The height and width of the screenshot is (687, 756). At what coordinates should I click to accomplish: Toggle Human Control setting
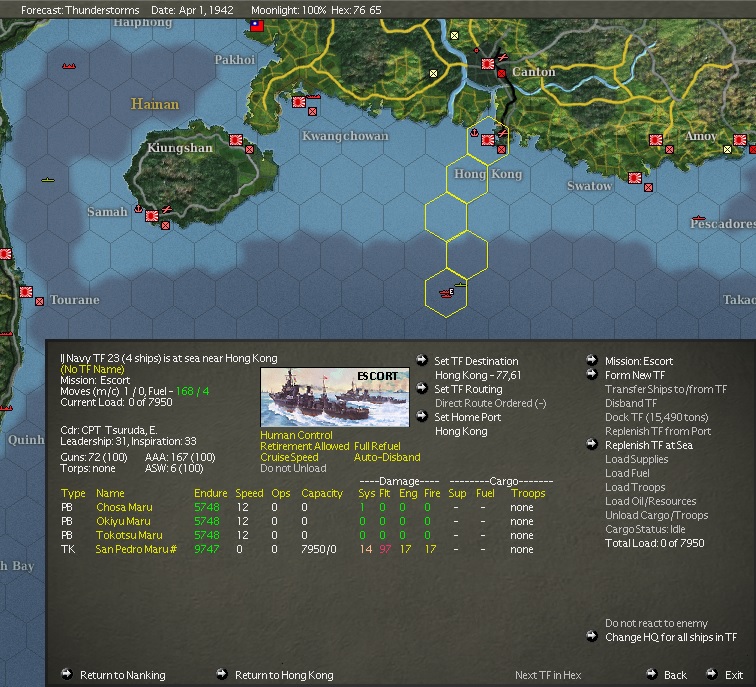click(296, 435)
